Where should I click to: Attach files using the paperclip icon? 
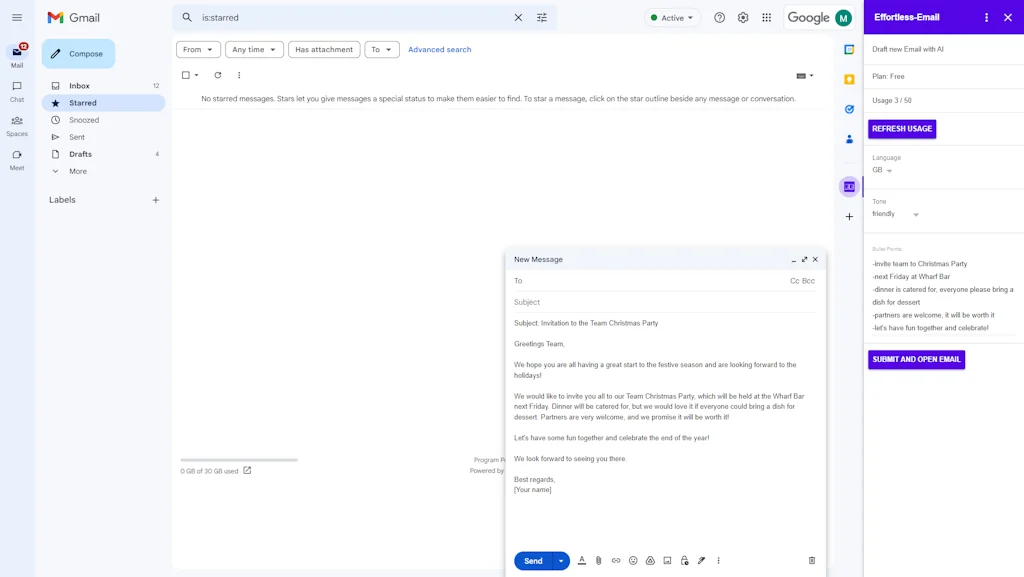pos(598,561)
